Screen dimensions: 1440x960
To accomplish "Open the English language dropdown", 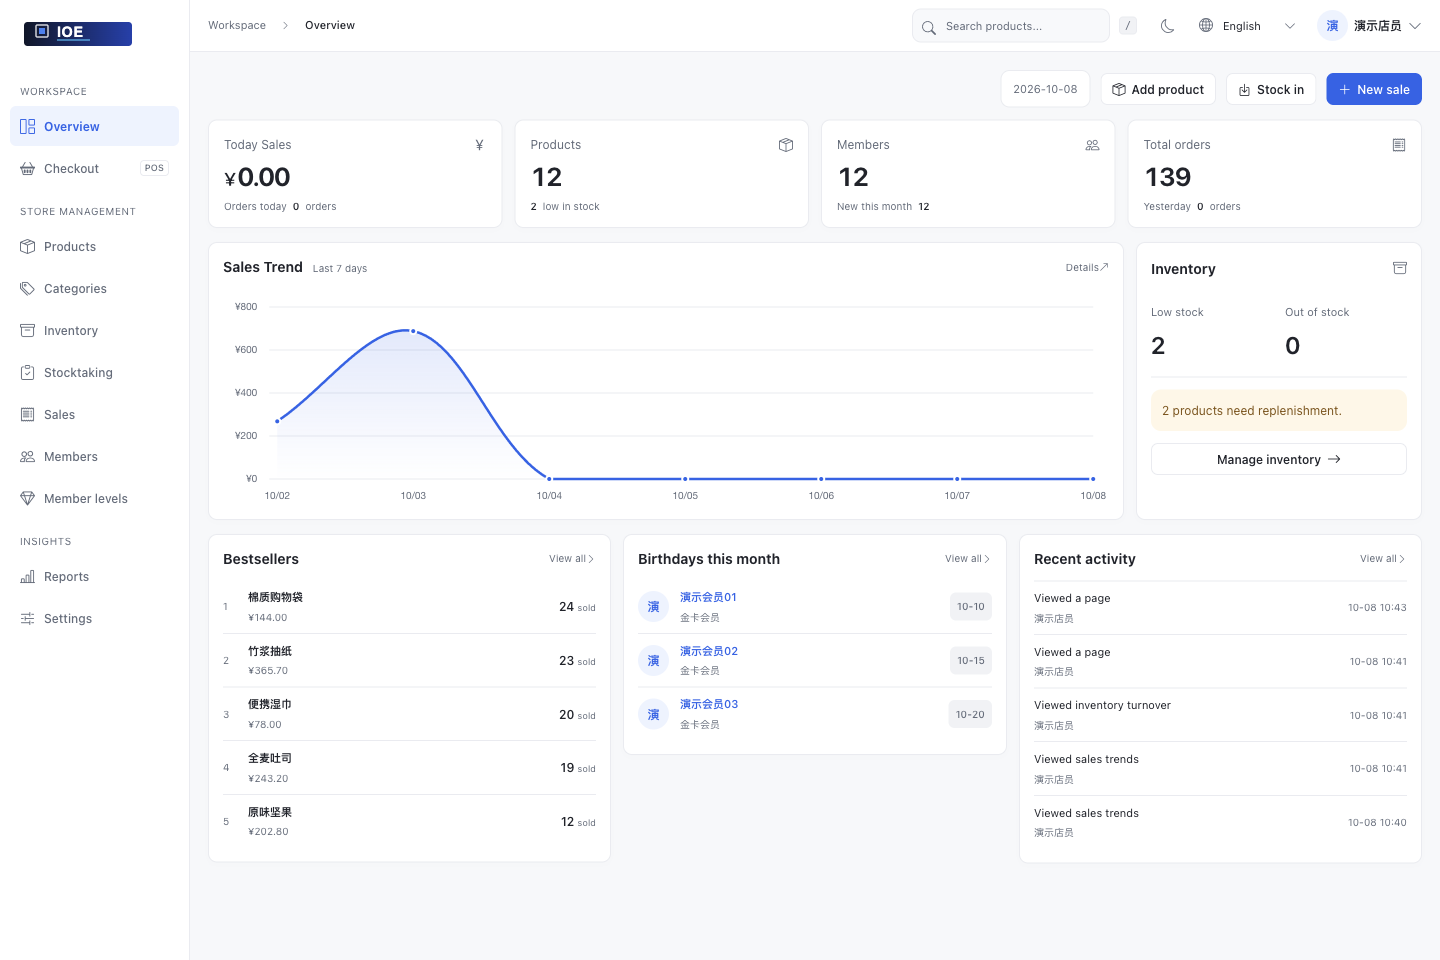I will 1247,26.
